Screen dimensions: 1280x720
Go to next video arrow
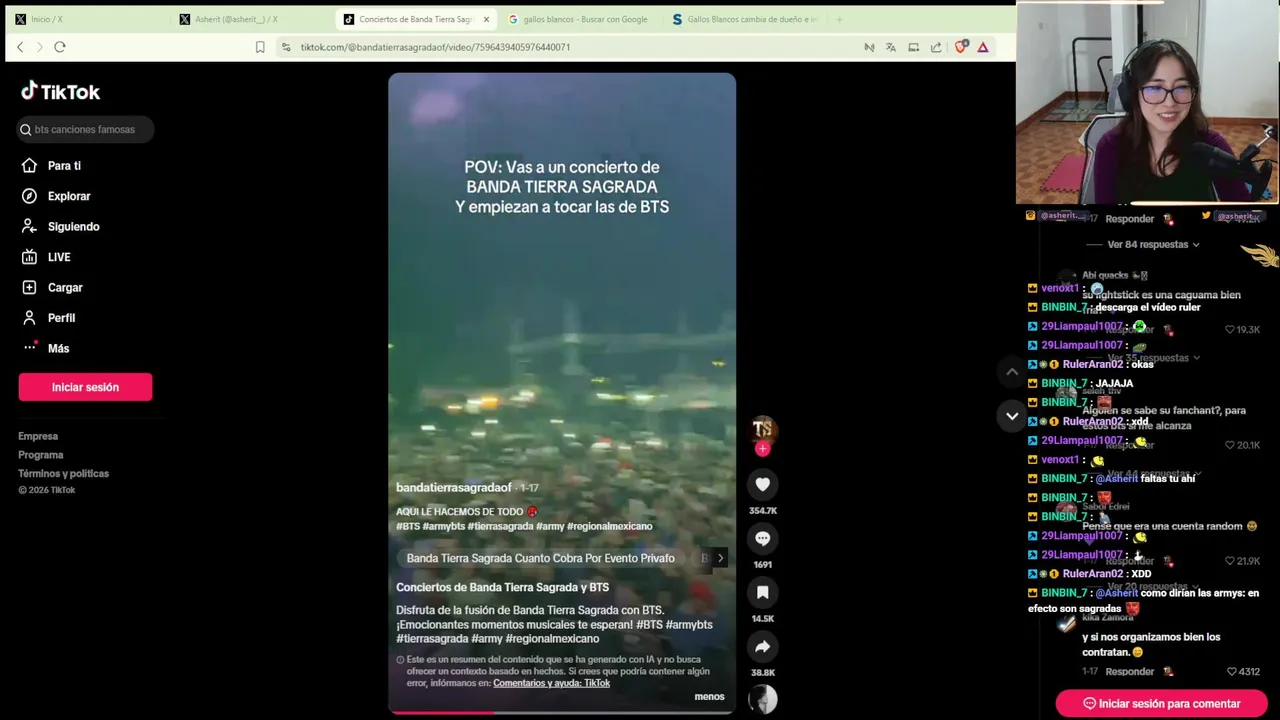(x=1012, y=416)
